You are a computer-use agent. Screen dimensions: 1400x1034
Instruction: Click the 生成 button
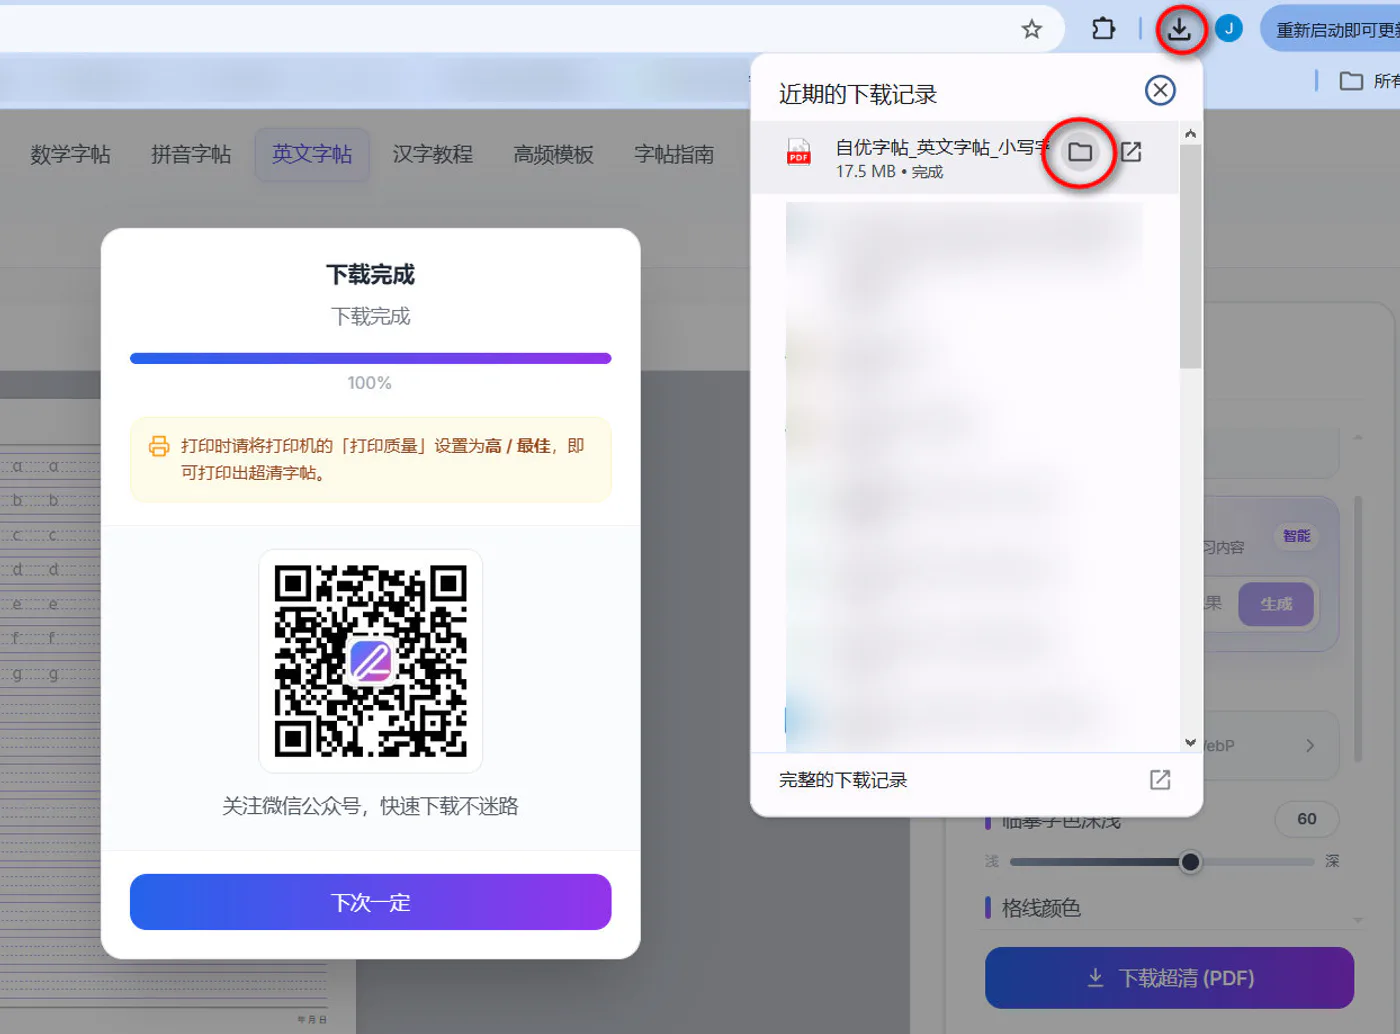pyautogui.click(x=1276, y=604)
